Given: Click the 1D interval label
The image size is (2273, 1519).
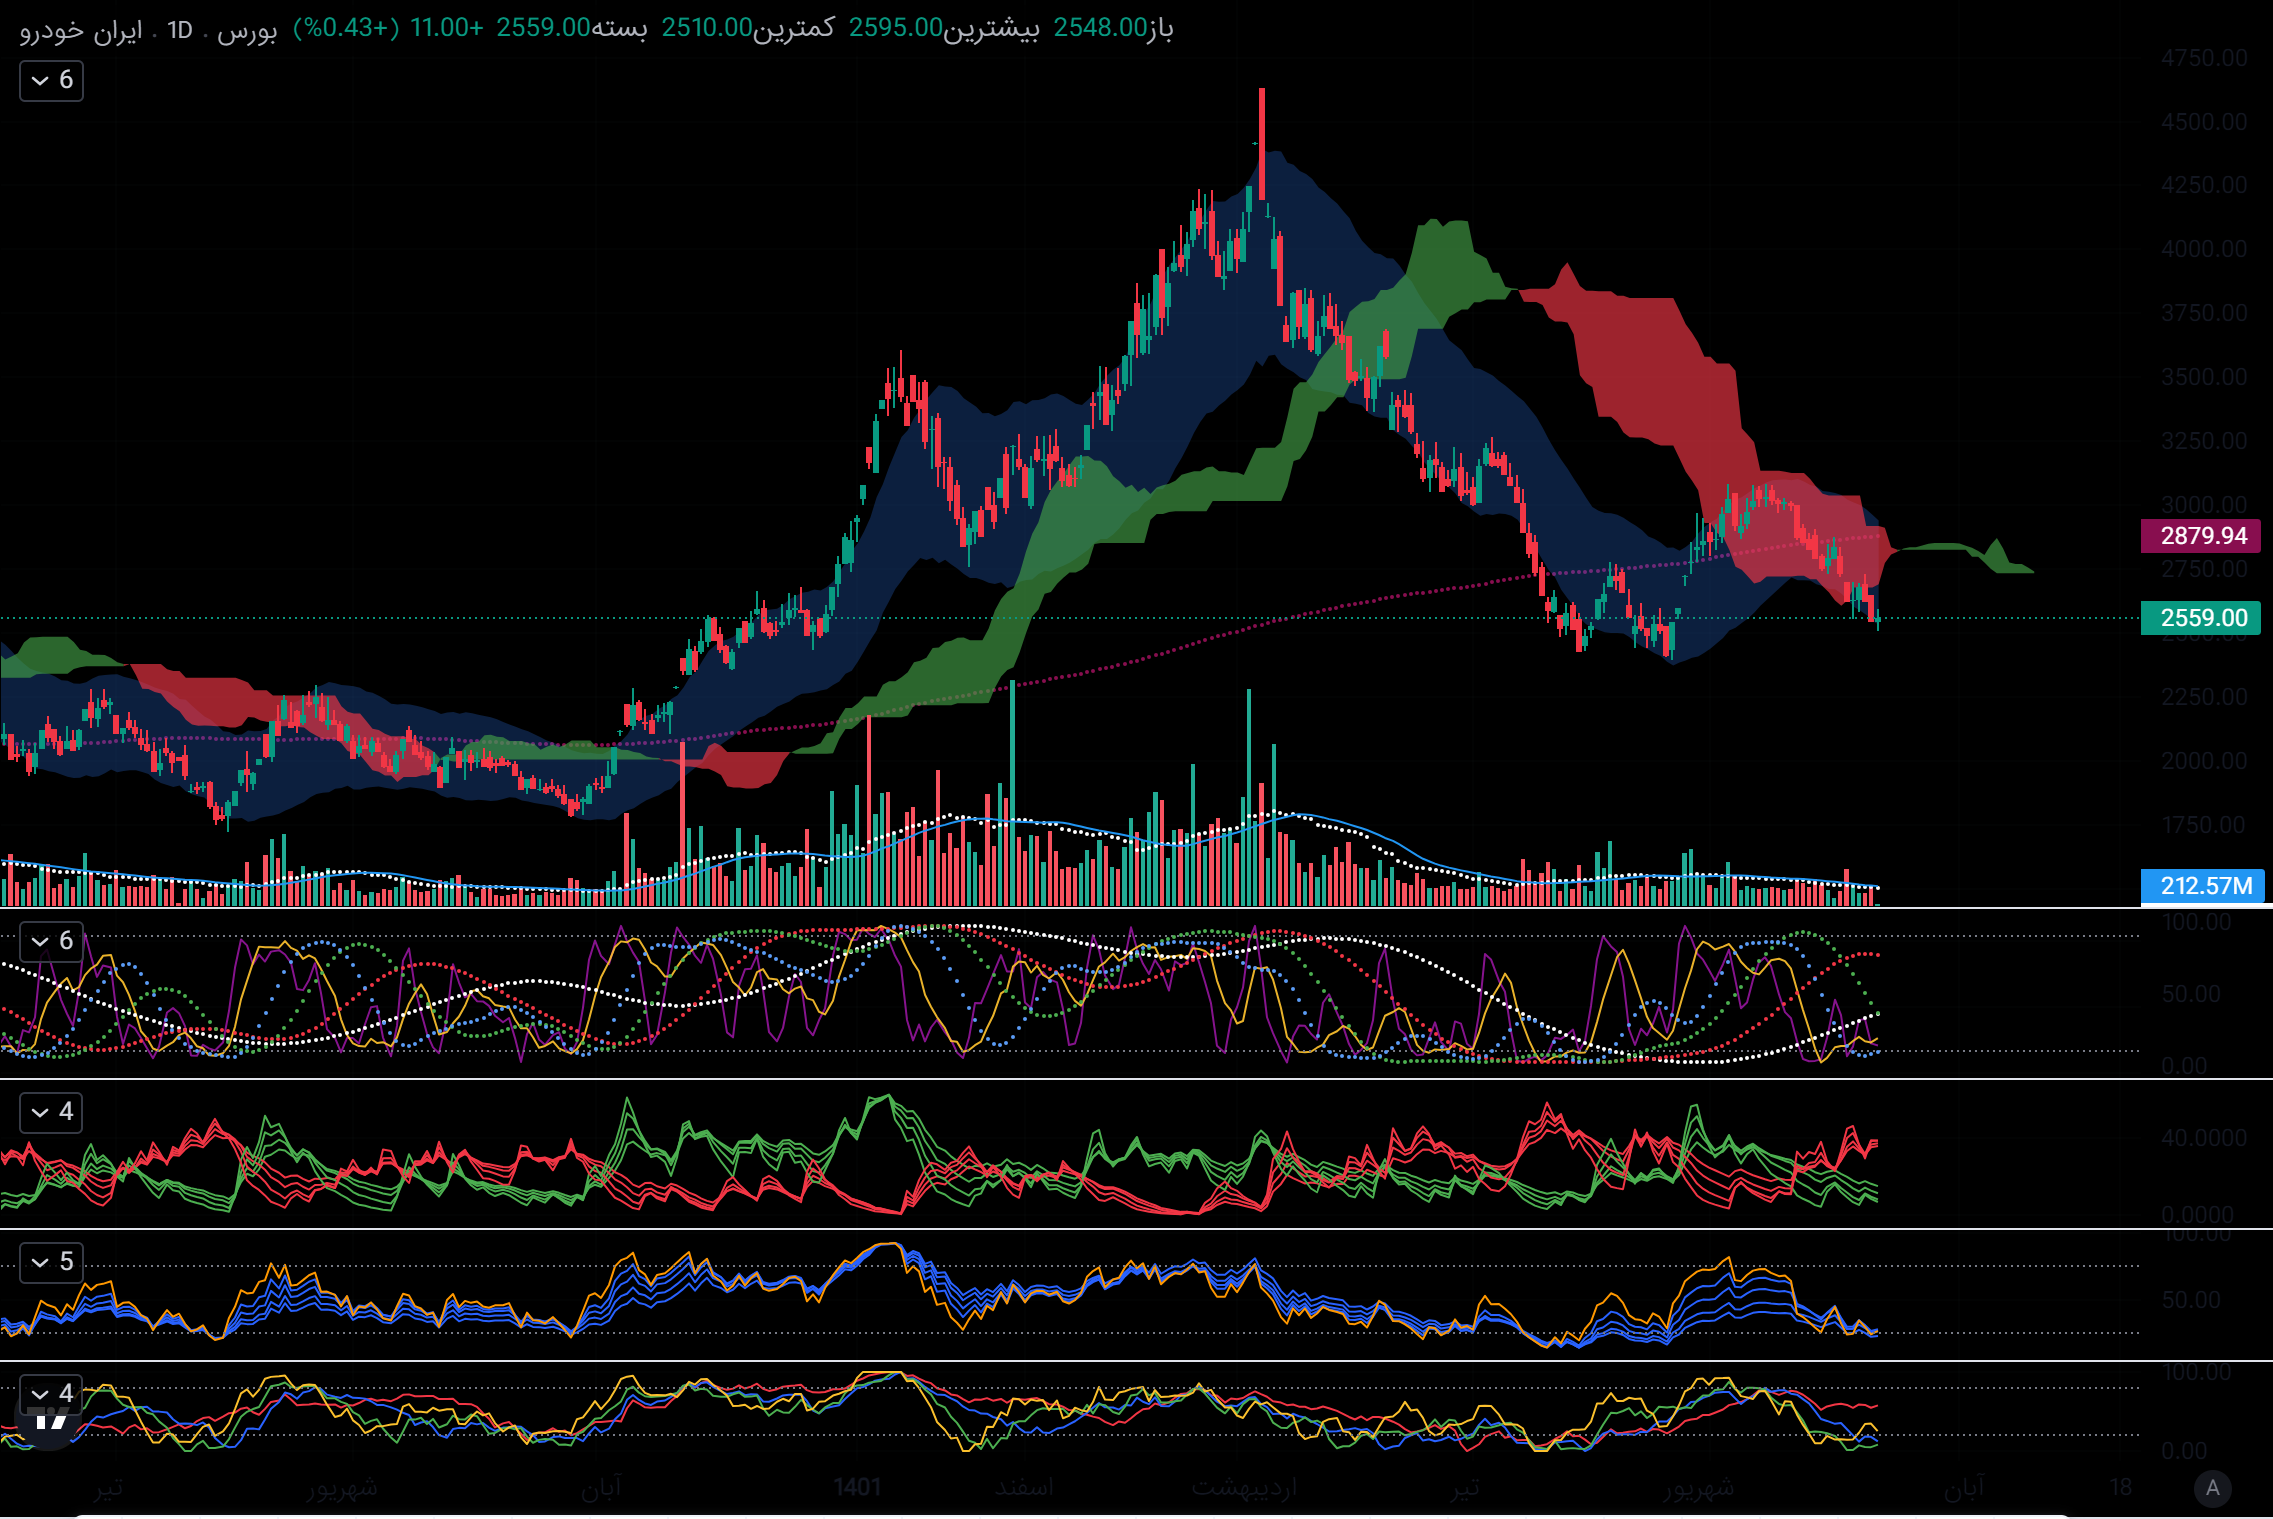Looking at the screenshot, I should tap(180, 30).
